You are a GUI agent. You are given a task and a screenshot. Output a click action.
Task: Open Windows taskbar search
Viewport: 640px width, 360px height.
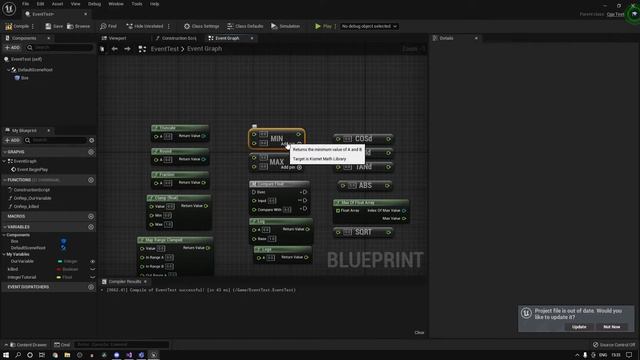pyautogui.click(x=18, y=355)
